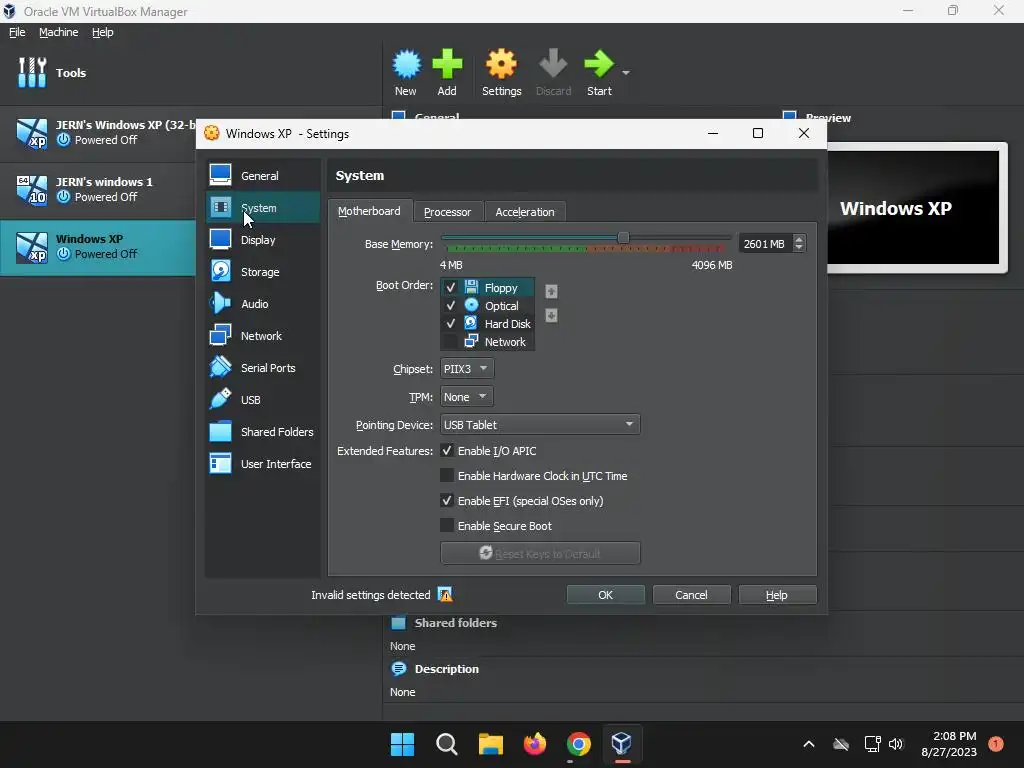Open Start button dropdown arrow
Screen dimensions: 1024x768
(626, 72)
